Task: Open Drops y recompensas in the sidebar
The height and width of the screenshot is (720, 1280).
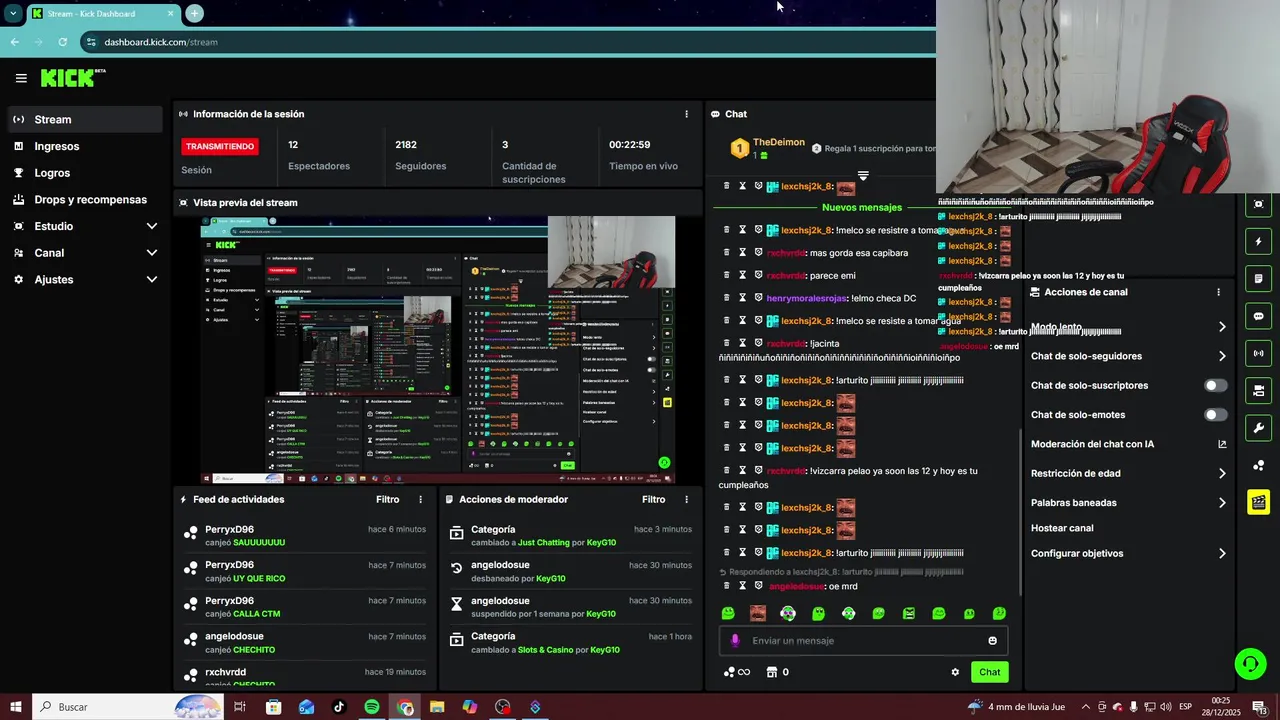Action: tap(85, 199)
